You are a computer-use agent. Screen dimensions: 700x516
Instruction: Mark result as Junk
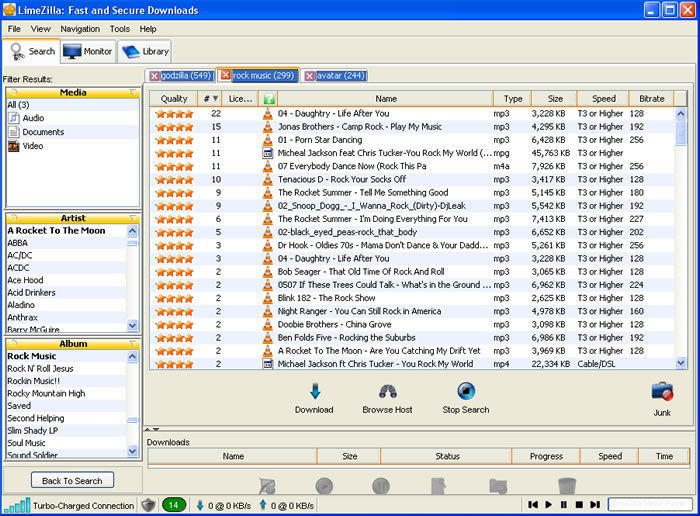[x=662, y=392]
